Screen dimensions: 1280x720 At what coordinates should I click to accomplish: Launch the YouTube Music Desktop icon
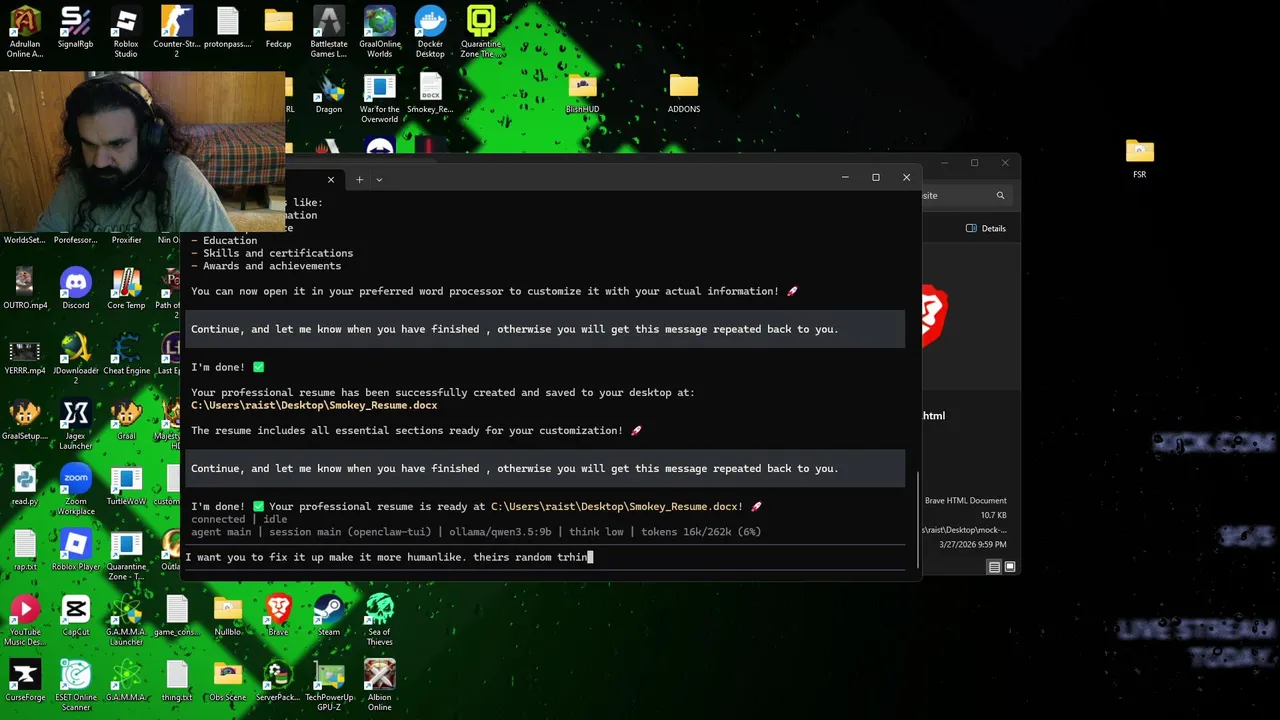click(25, 621)
